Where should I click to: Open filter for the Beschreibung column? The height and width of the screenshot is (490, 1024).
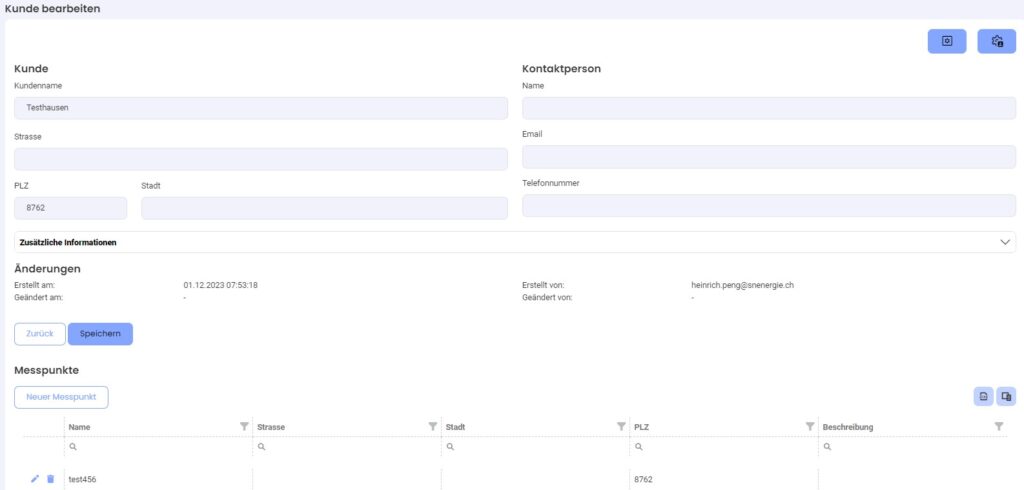tap(999, 426)
